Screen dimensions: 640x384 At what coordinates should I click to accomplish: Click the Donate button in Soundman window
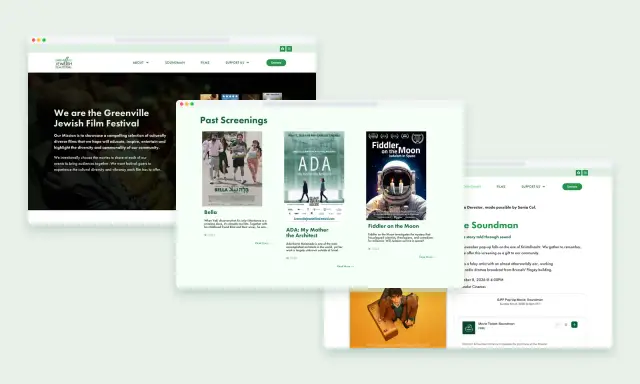click(x=572, y=186)
